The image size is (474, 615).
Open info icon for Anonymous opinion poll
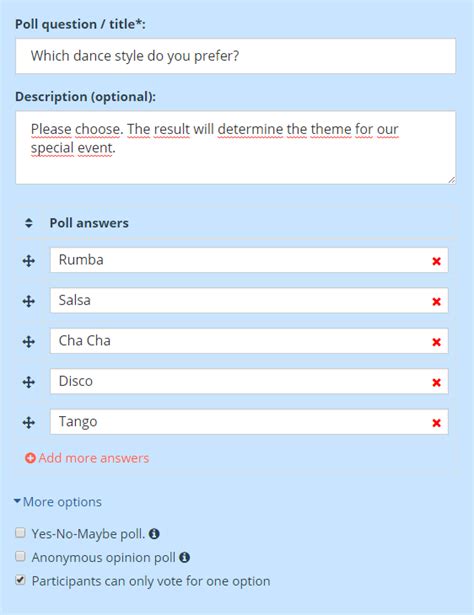coord(185,557)
